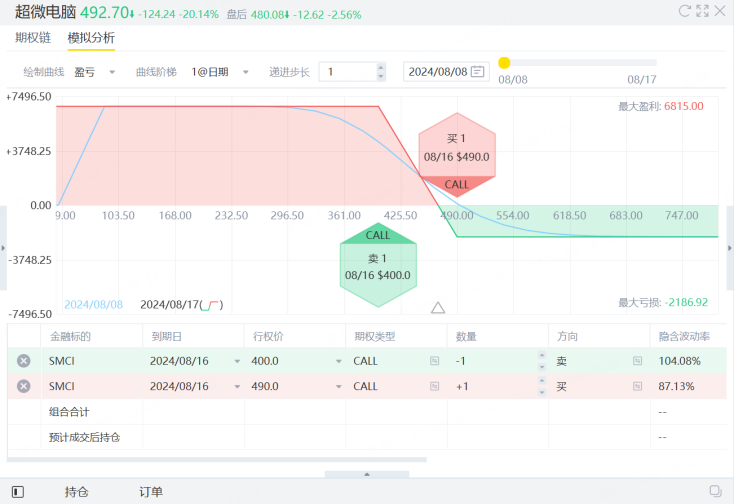Click the pop-out window icon at bottom right
Image resolution: width=734 pixels, height=504 pixels.
tap(715, 491)
